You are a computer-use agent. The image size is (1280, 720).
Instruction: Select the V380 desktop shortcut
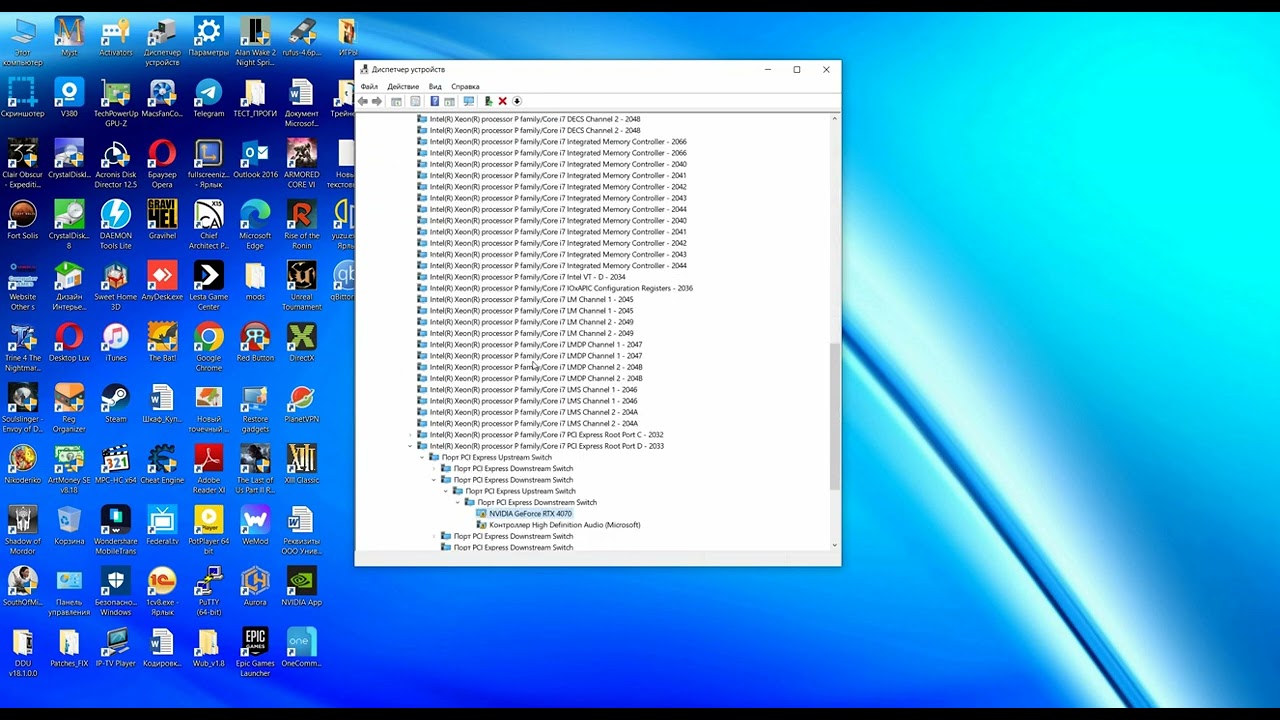[69, 98]
